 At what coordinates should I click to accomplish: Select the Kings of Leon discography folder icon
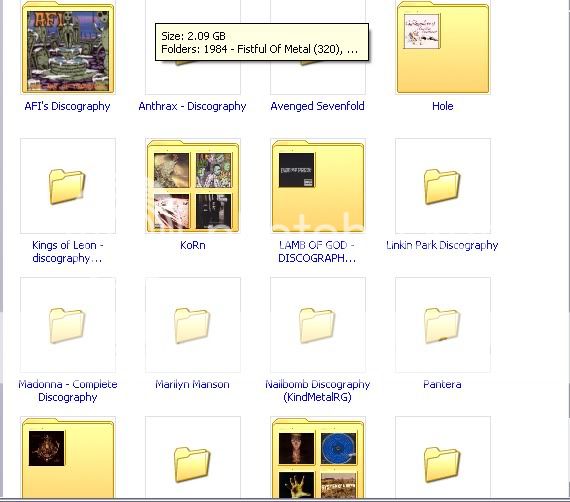(68, 186)
